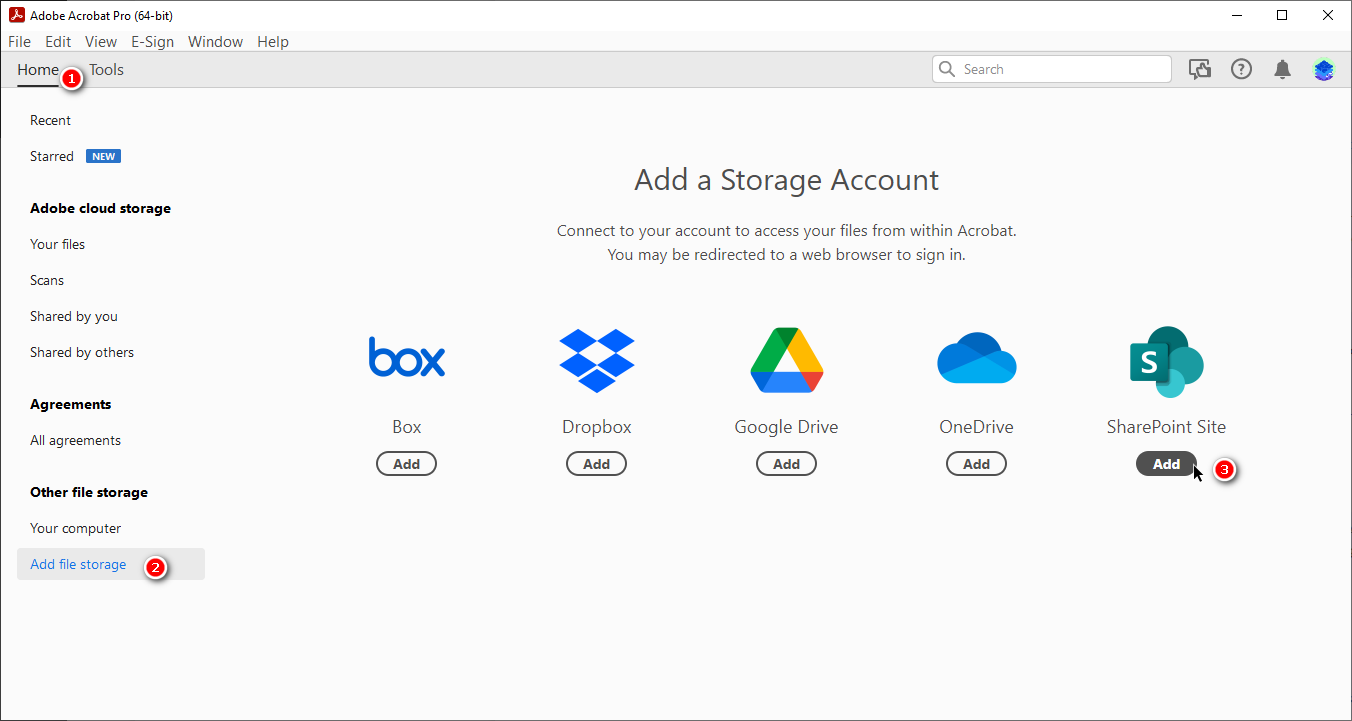Open the Help menu
The height and width of the screenshot is (721, 1352).
[273, 42]
